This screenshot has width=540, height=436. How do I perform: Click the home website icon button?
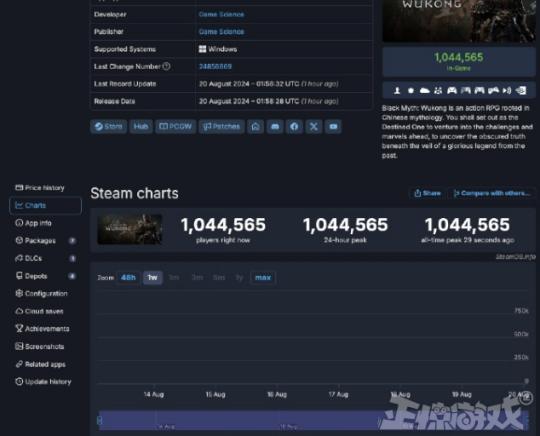point(256,126)
